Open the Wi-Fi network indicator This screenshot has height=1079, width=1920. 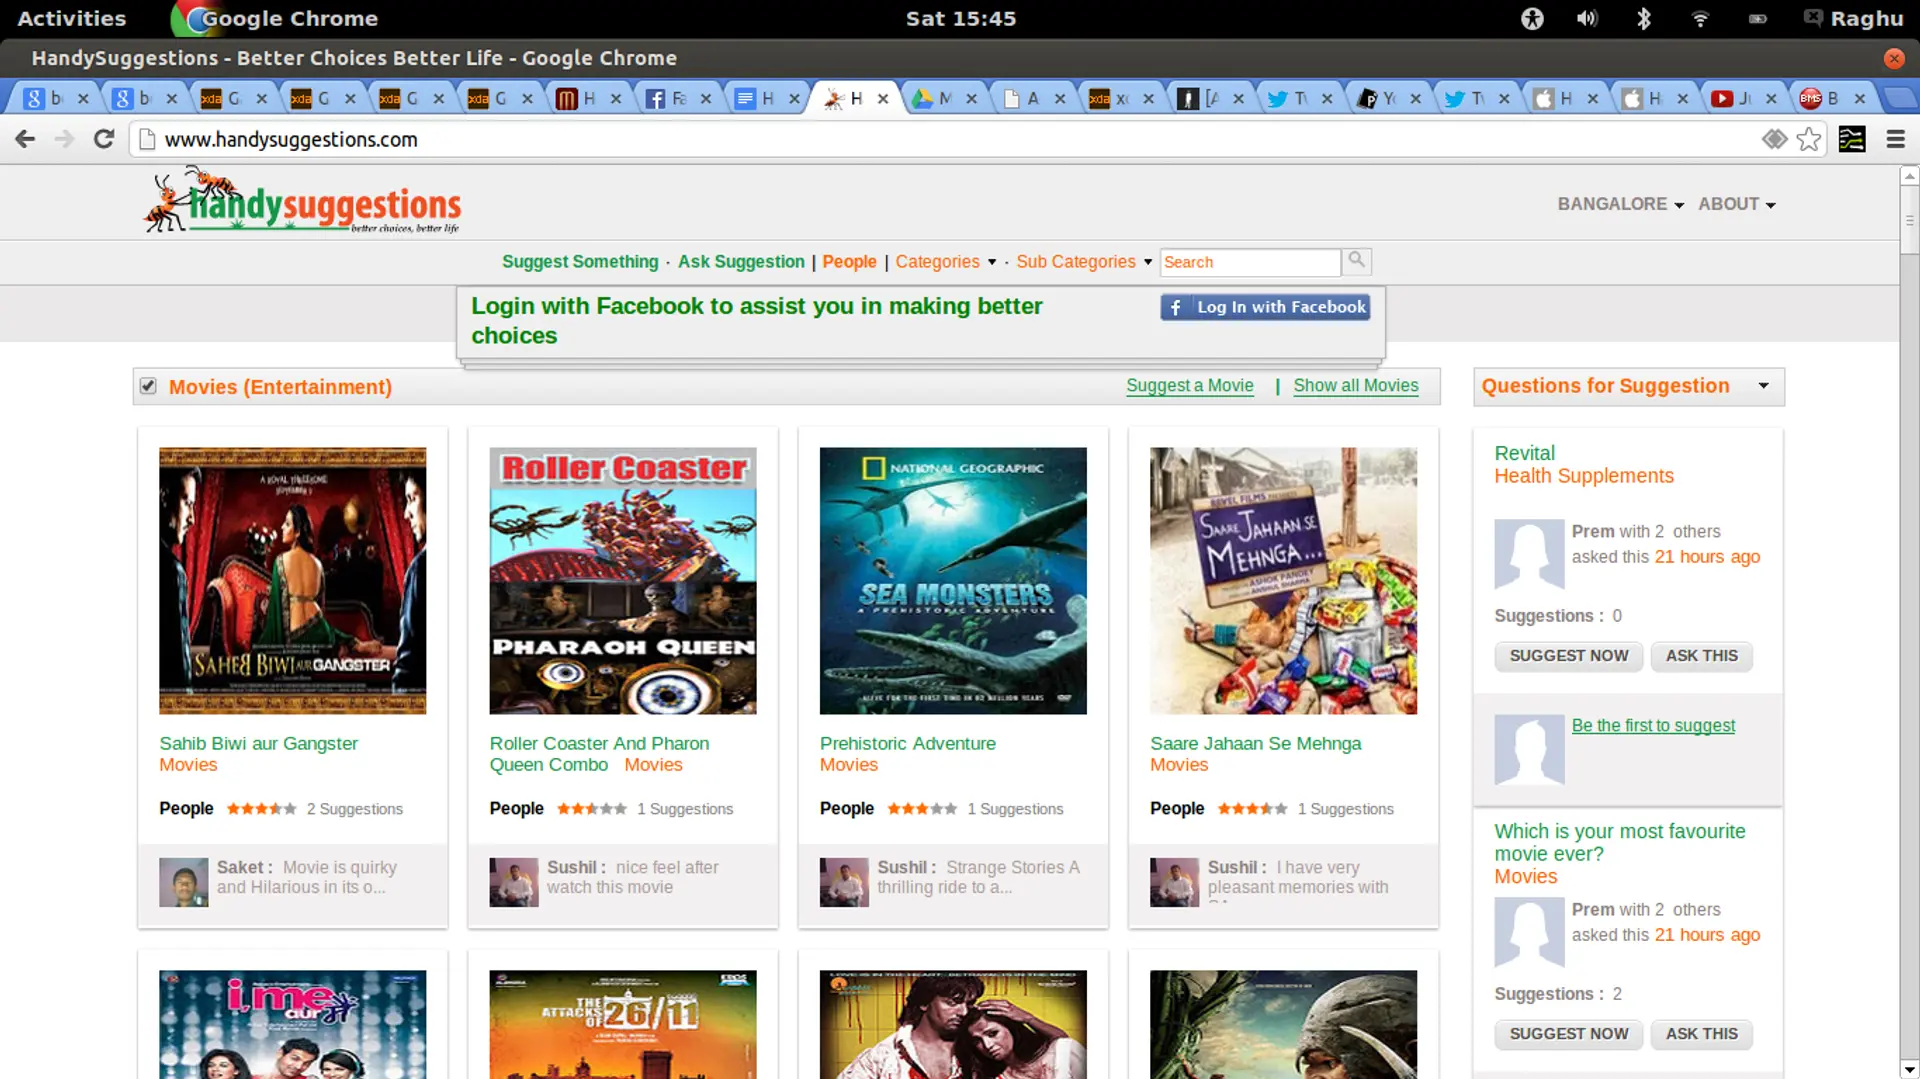[x=1700, y=18]
